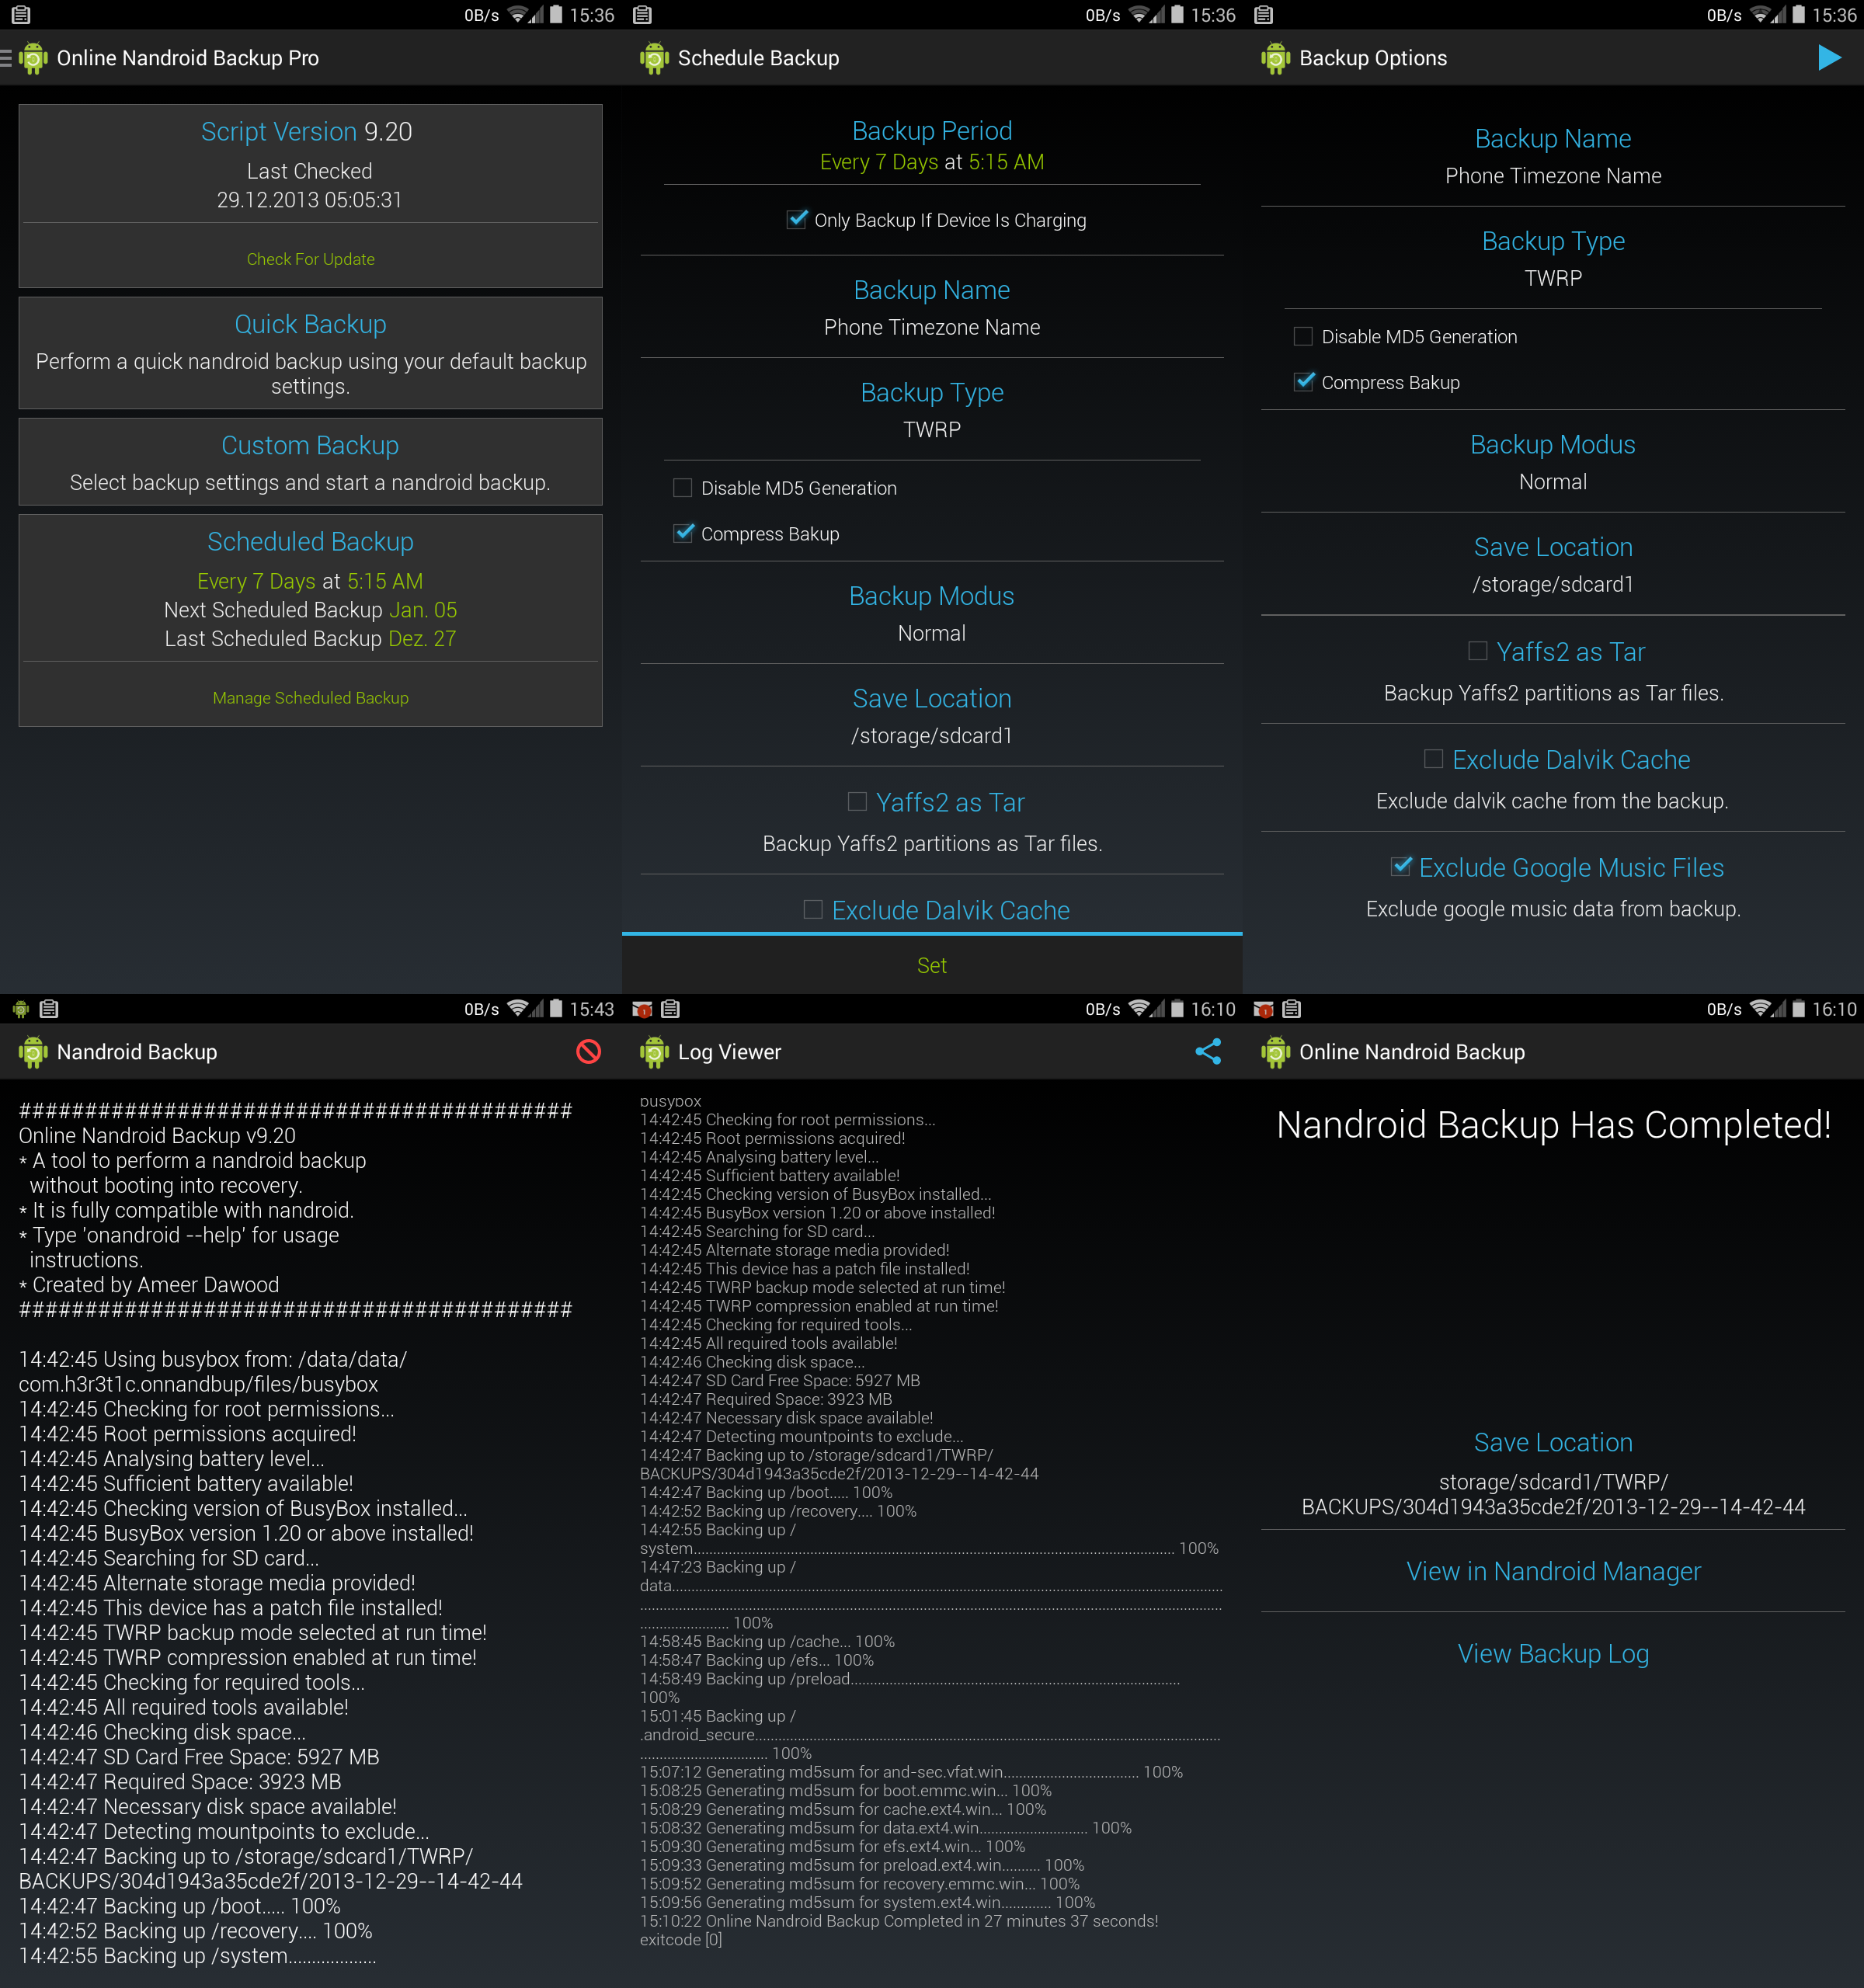Image resolution: width=1864 pixels, height=1988 pixels.
Task: Tap the android icon beside Online Nandroid Backup title
Action: coord(1275,1052)
